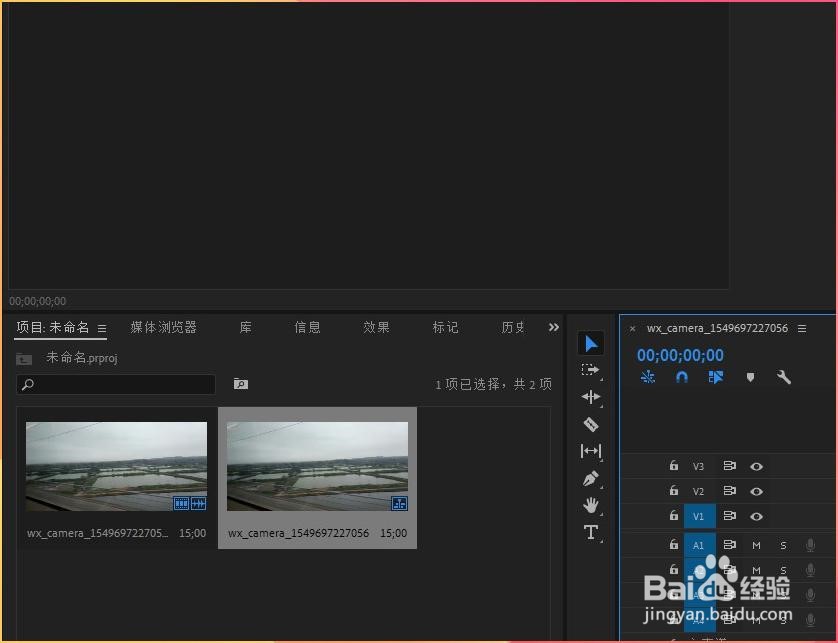Select the sequence thumbnail wx_camera_1549697227056
838x643 pixels.
click(317, 466)
